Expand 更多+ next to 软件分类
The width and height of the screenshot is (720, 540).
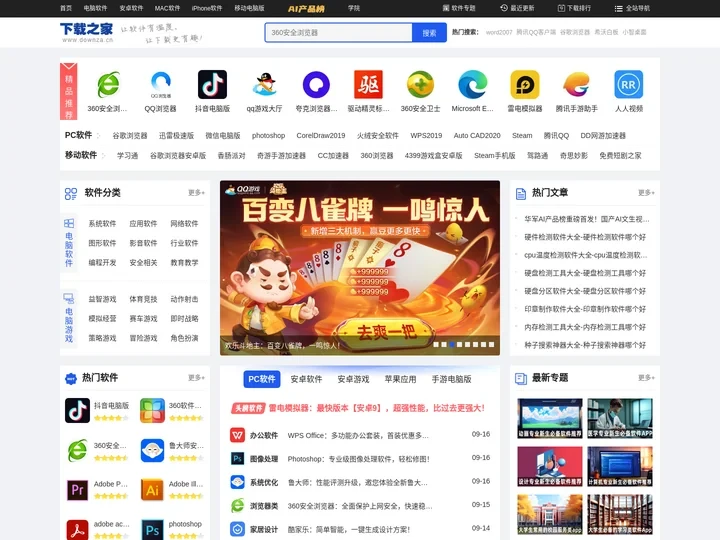pos(196,193)
